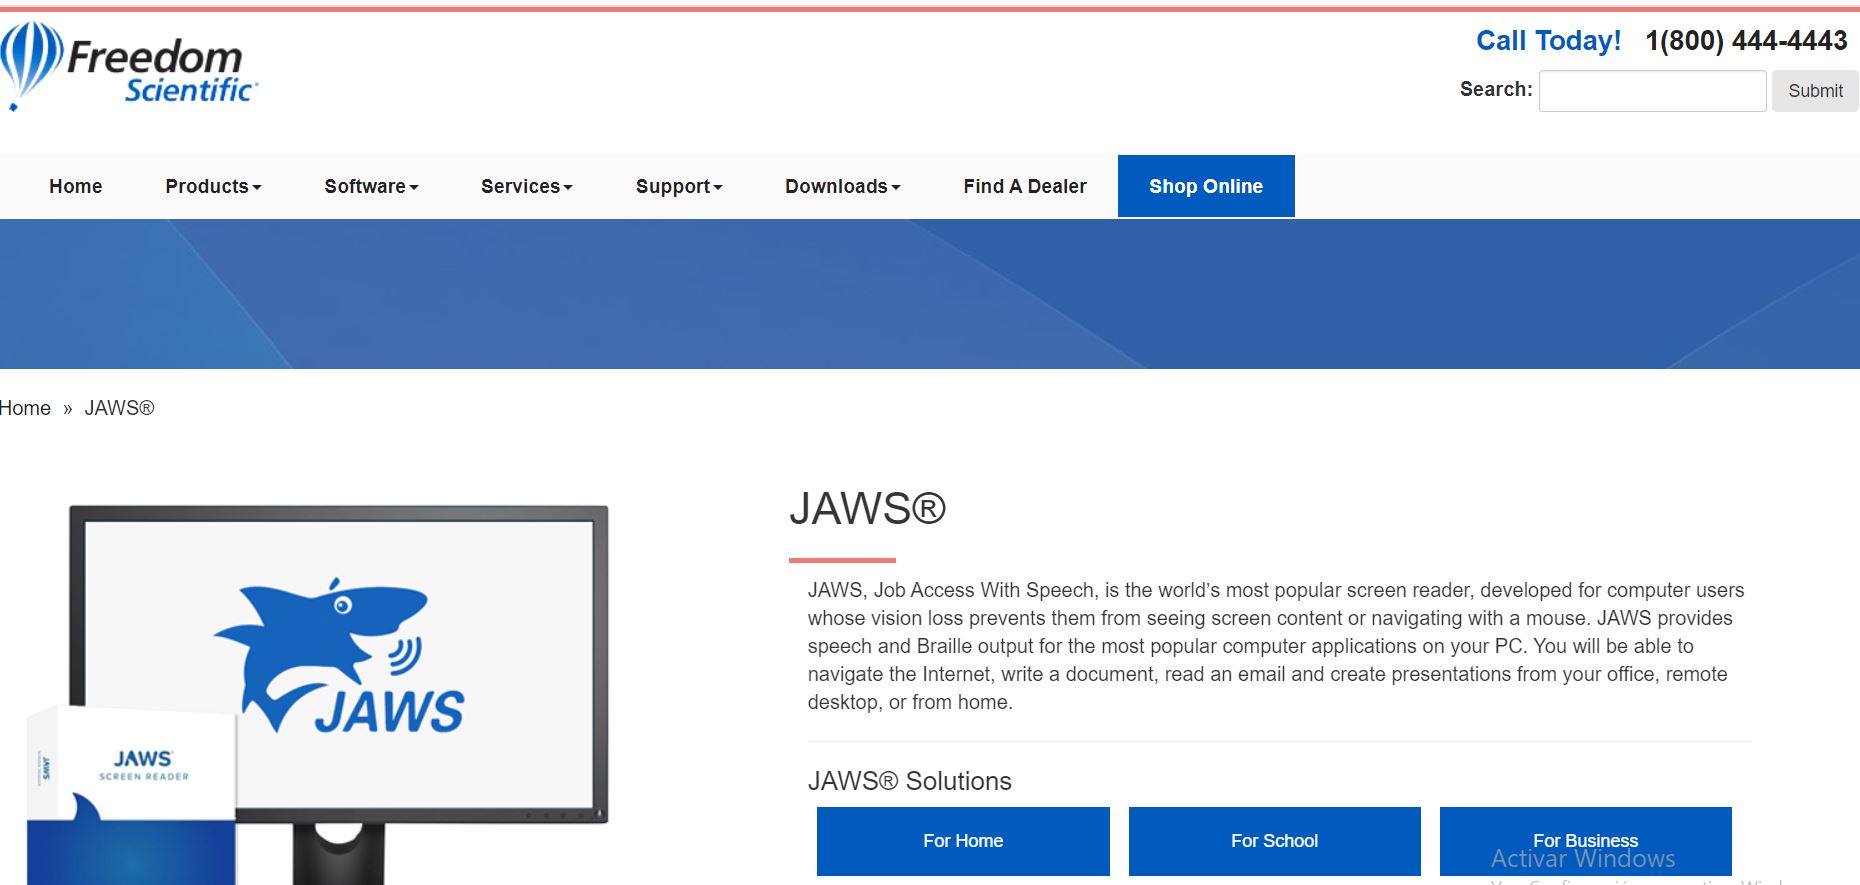The width and height of the screenshot is (1860, 885).
Task: Click the Call Today! text
Action: click(1548, 41)
